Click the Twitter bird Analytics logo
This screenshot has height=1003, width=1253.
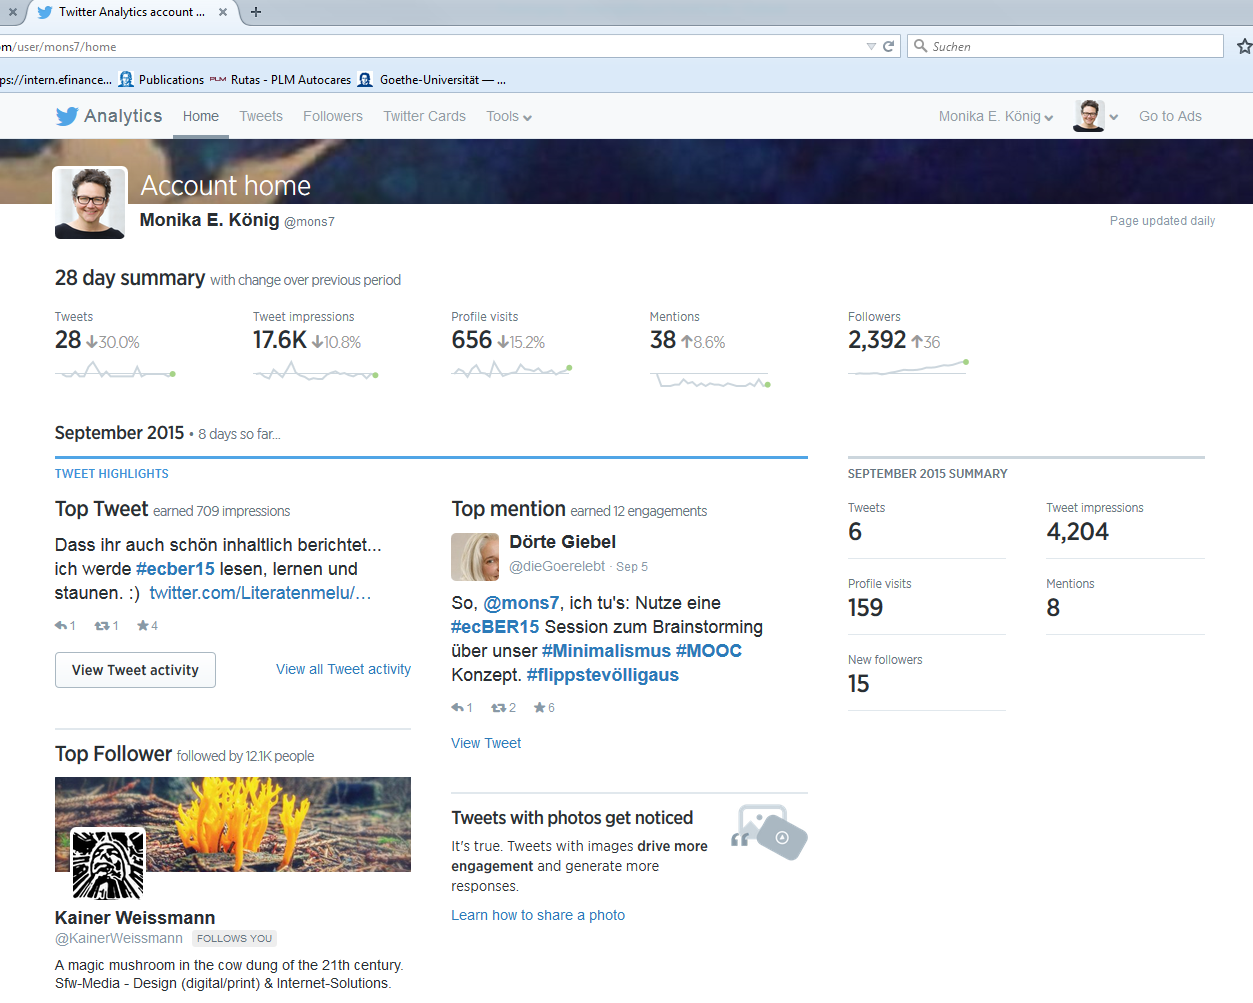click(x=108, y=116)
